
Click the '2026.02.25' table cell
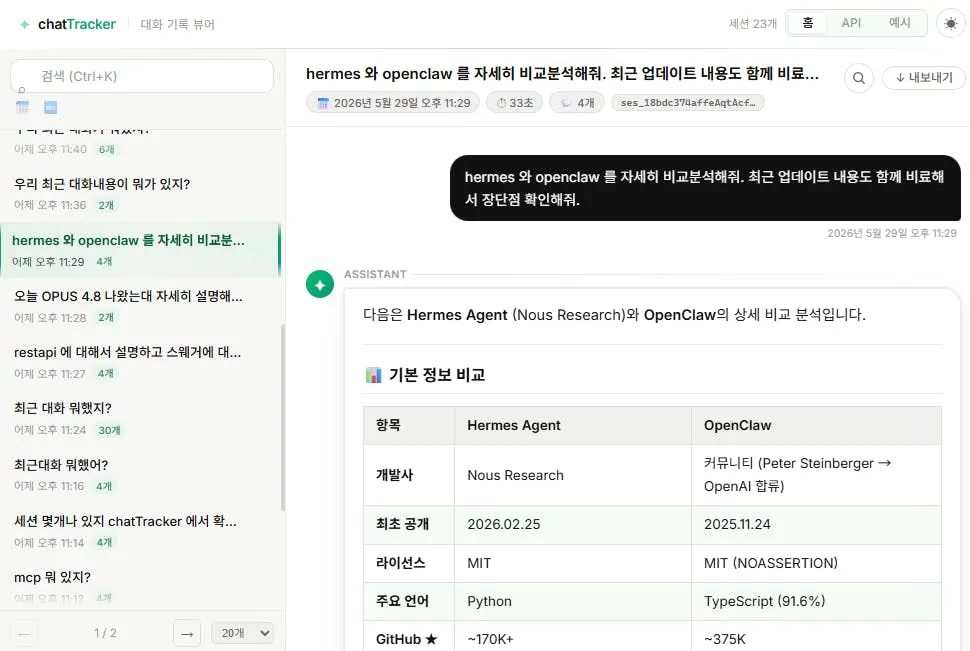[x=573, y=525]
